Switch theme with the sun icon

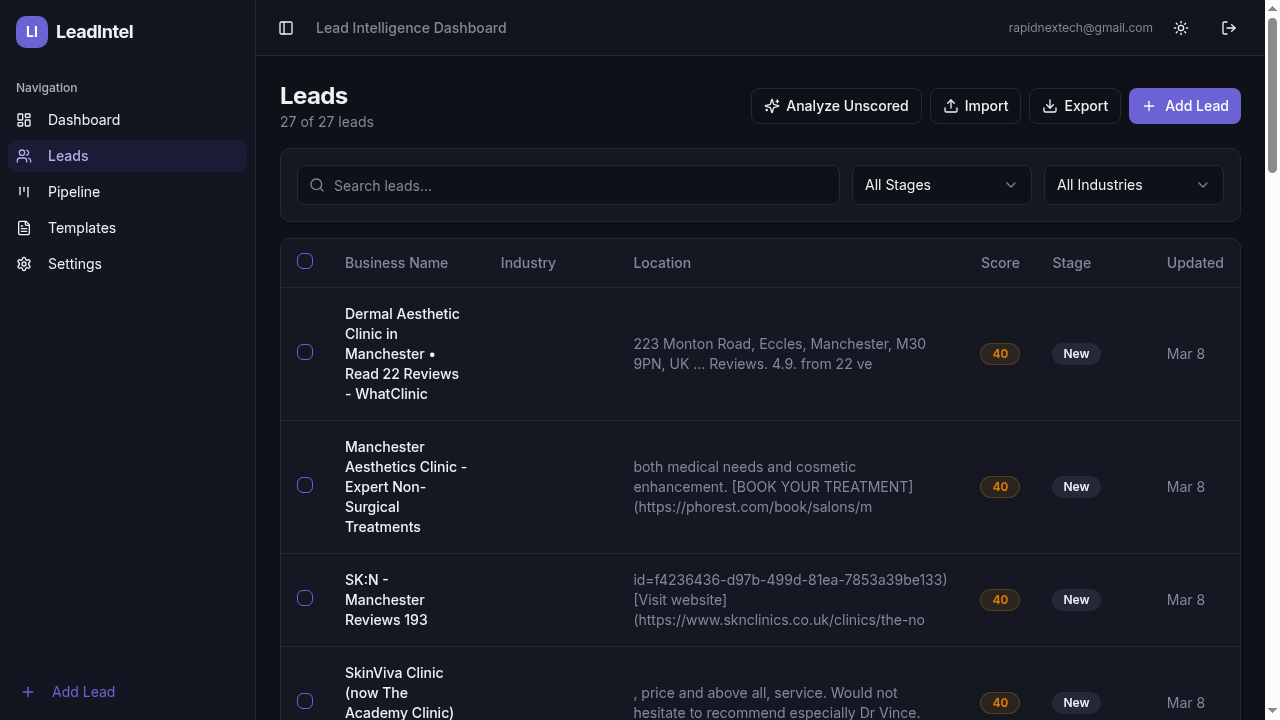(x=1181, y=28)
